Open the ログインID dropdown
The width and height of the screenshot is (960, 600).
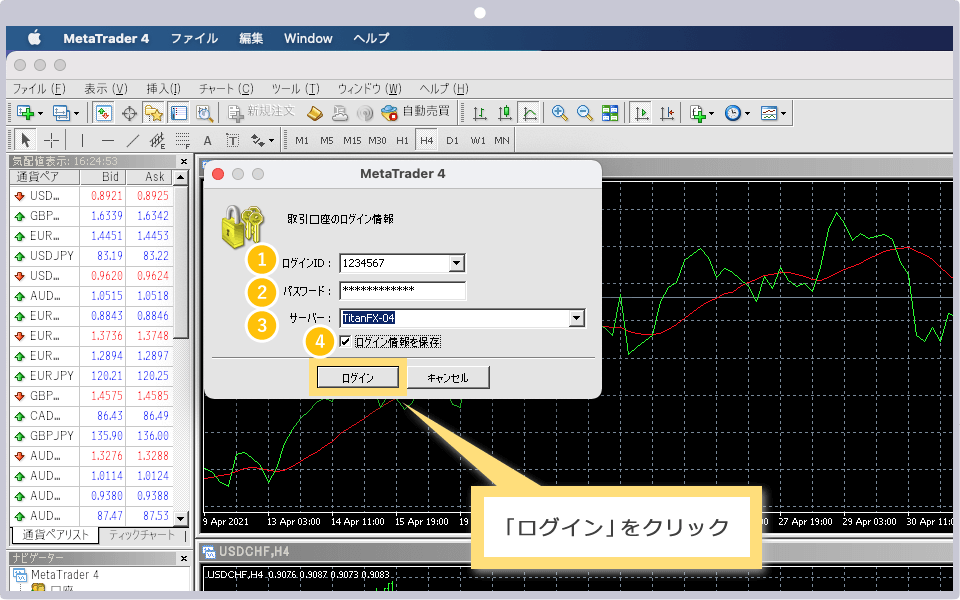(459, 262)
